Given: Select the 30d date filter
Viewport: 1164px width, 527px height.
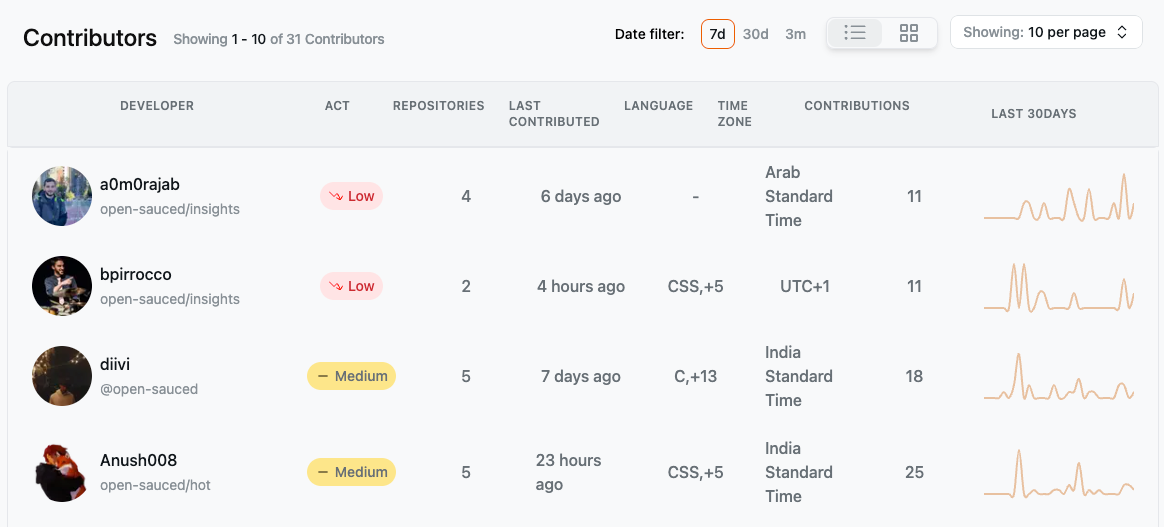Looking at the screenshot, I should coord(756,33).
